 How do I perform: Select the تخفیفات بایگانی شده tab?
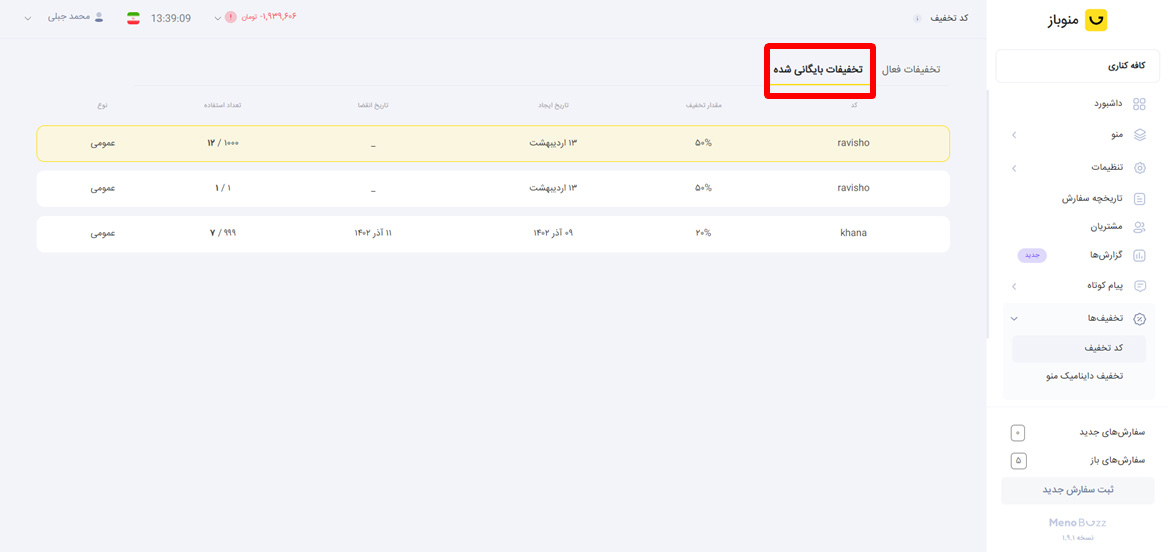(817, 69)
